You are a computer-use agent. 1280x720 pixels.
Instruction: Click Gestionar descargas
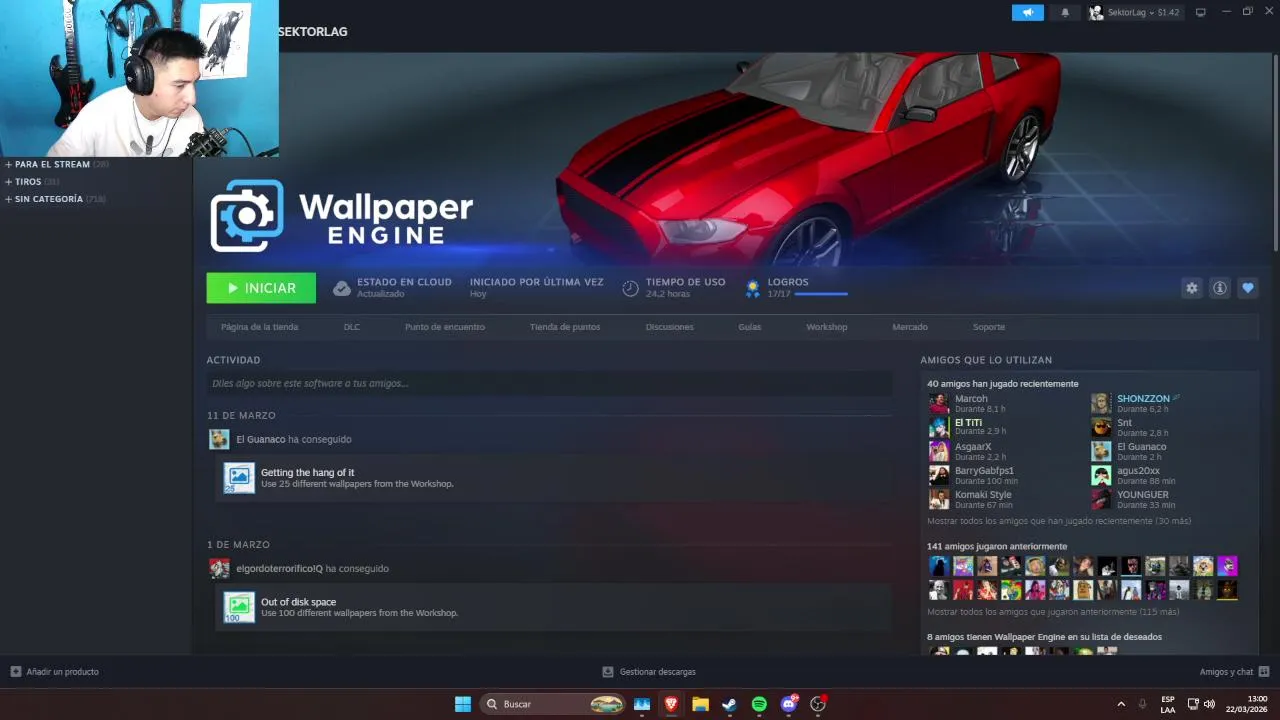(648, 672)
